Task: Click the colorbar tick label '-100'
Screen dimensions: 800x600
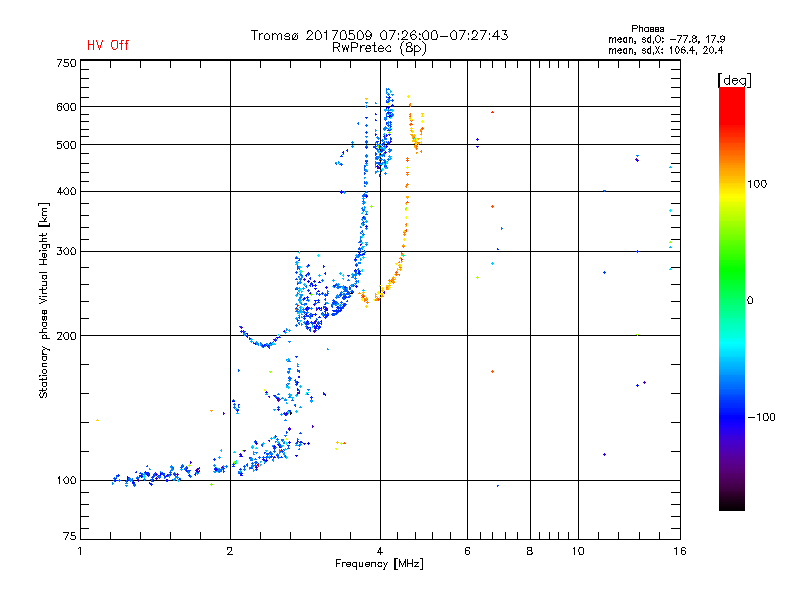Action: tap(762, 417)
